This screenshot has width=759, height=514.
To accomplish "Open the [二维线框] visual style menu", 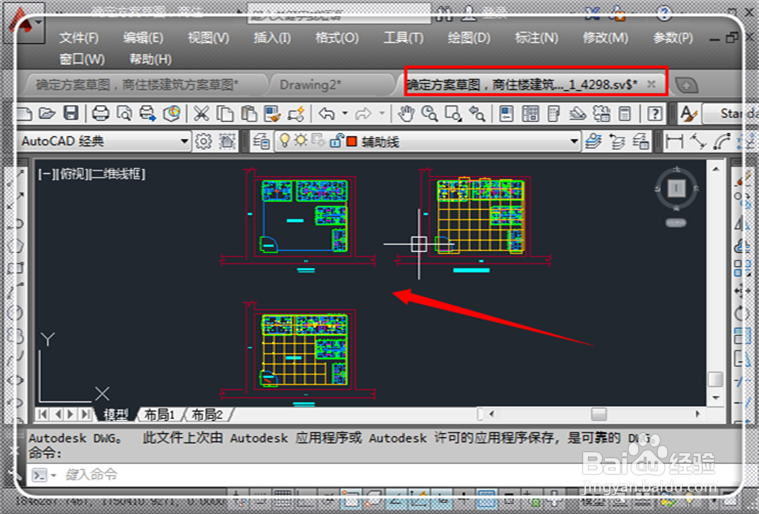I will [117, 174].
